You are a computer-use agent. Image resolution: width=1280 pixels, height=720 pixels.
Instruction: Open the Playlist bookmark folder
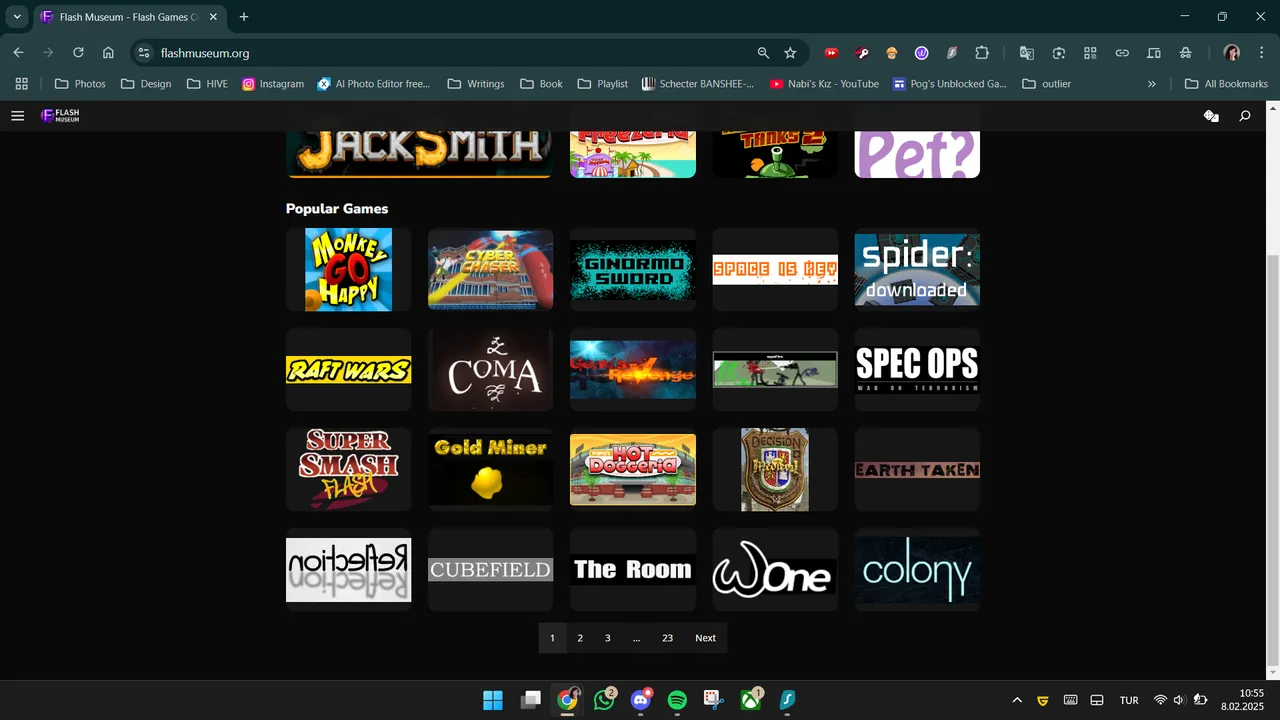pos(602,84)
